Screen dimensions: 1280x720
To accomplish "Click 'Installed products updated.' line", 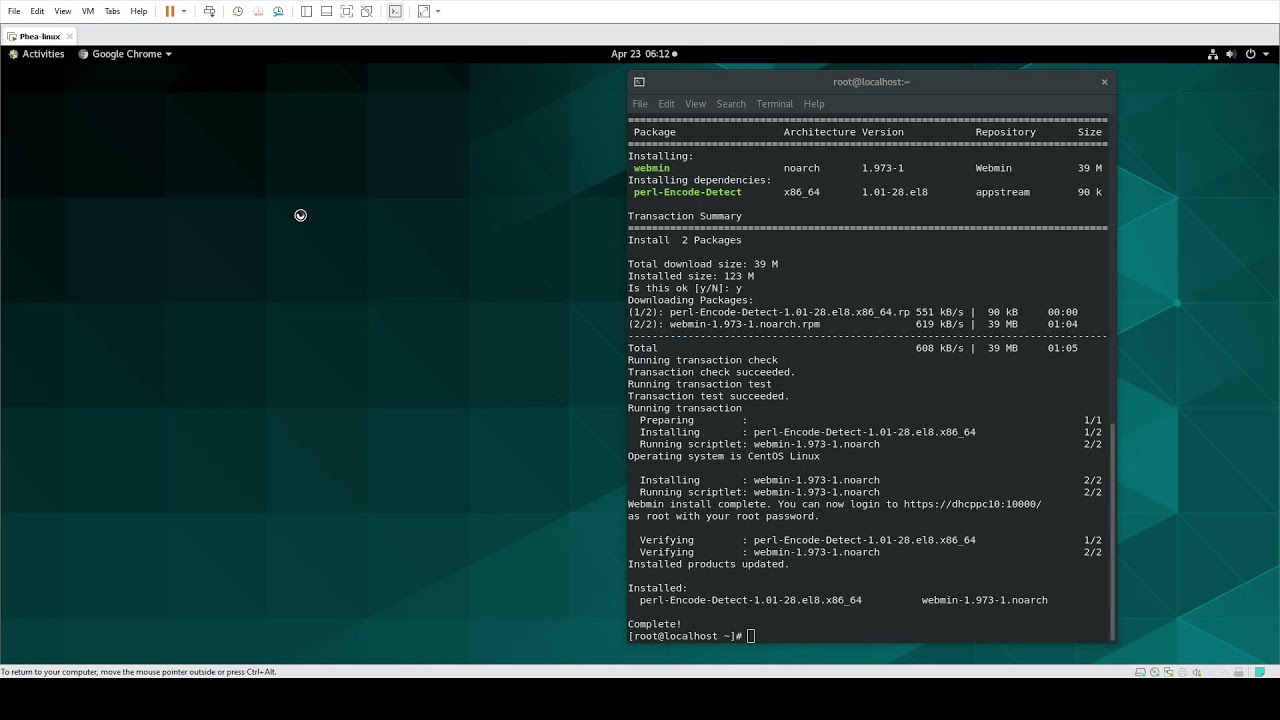I will [709, 564].
